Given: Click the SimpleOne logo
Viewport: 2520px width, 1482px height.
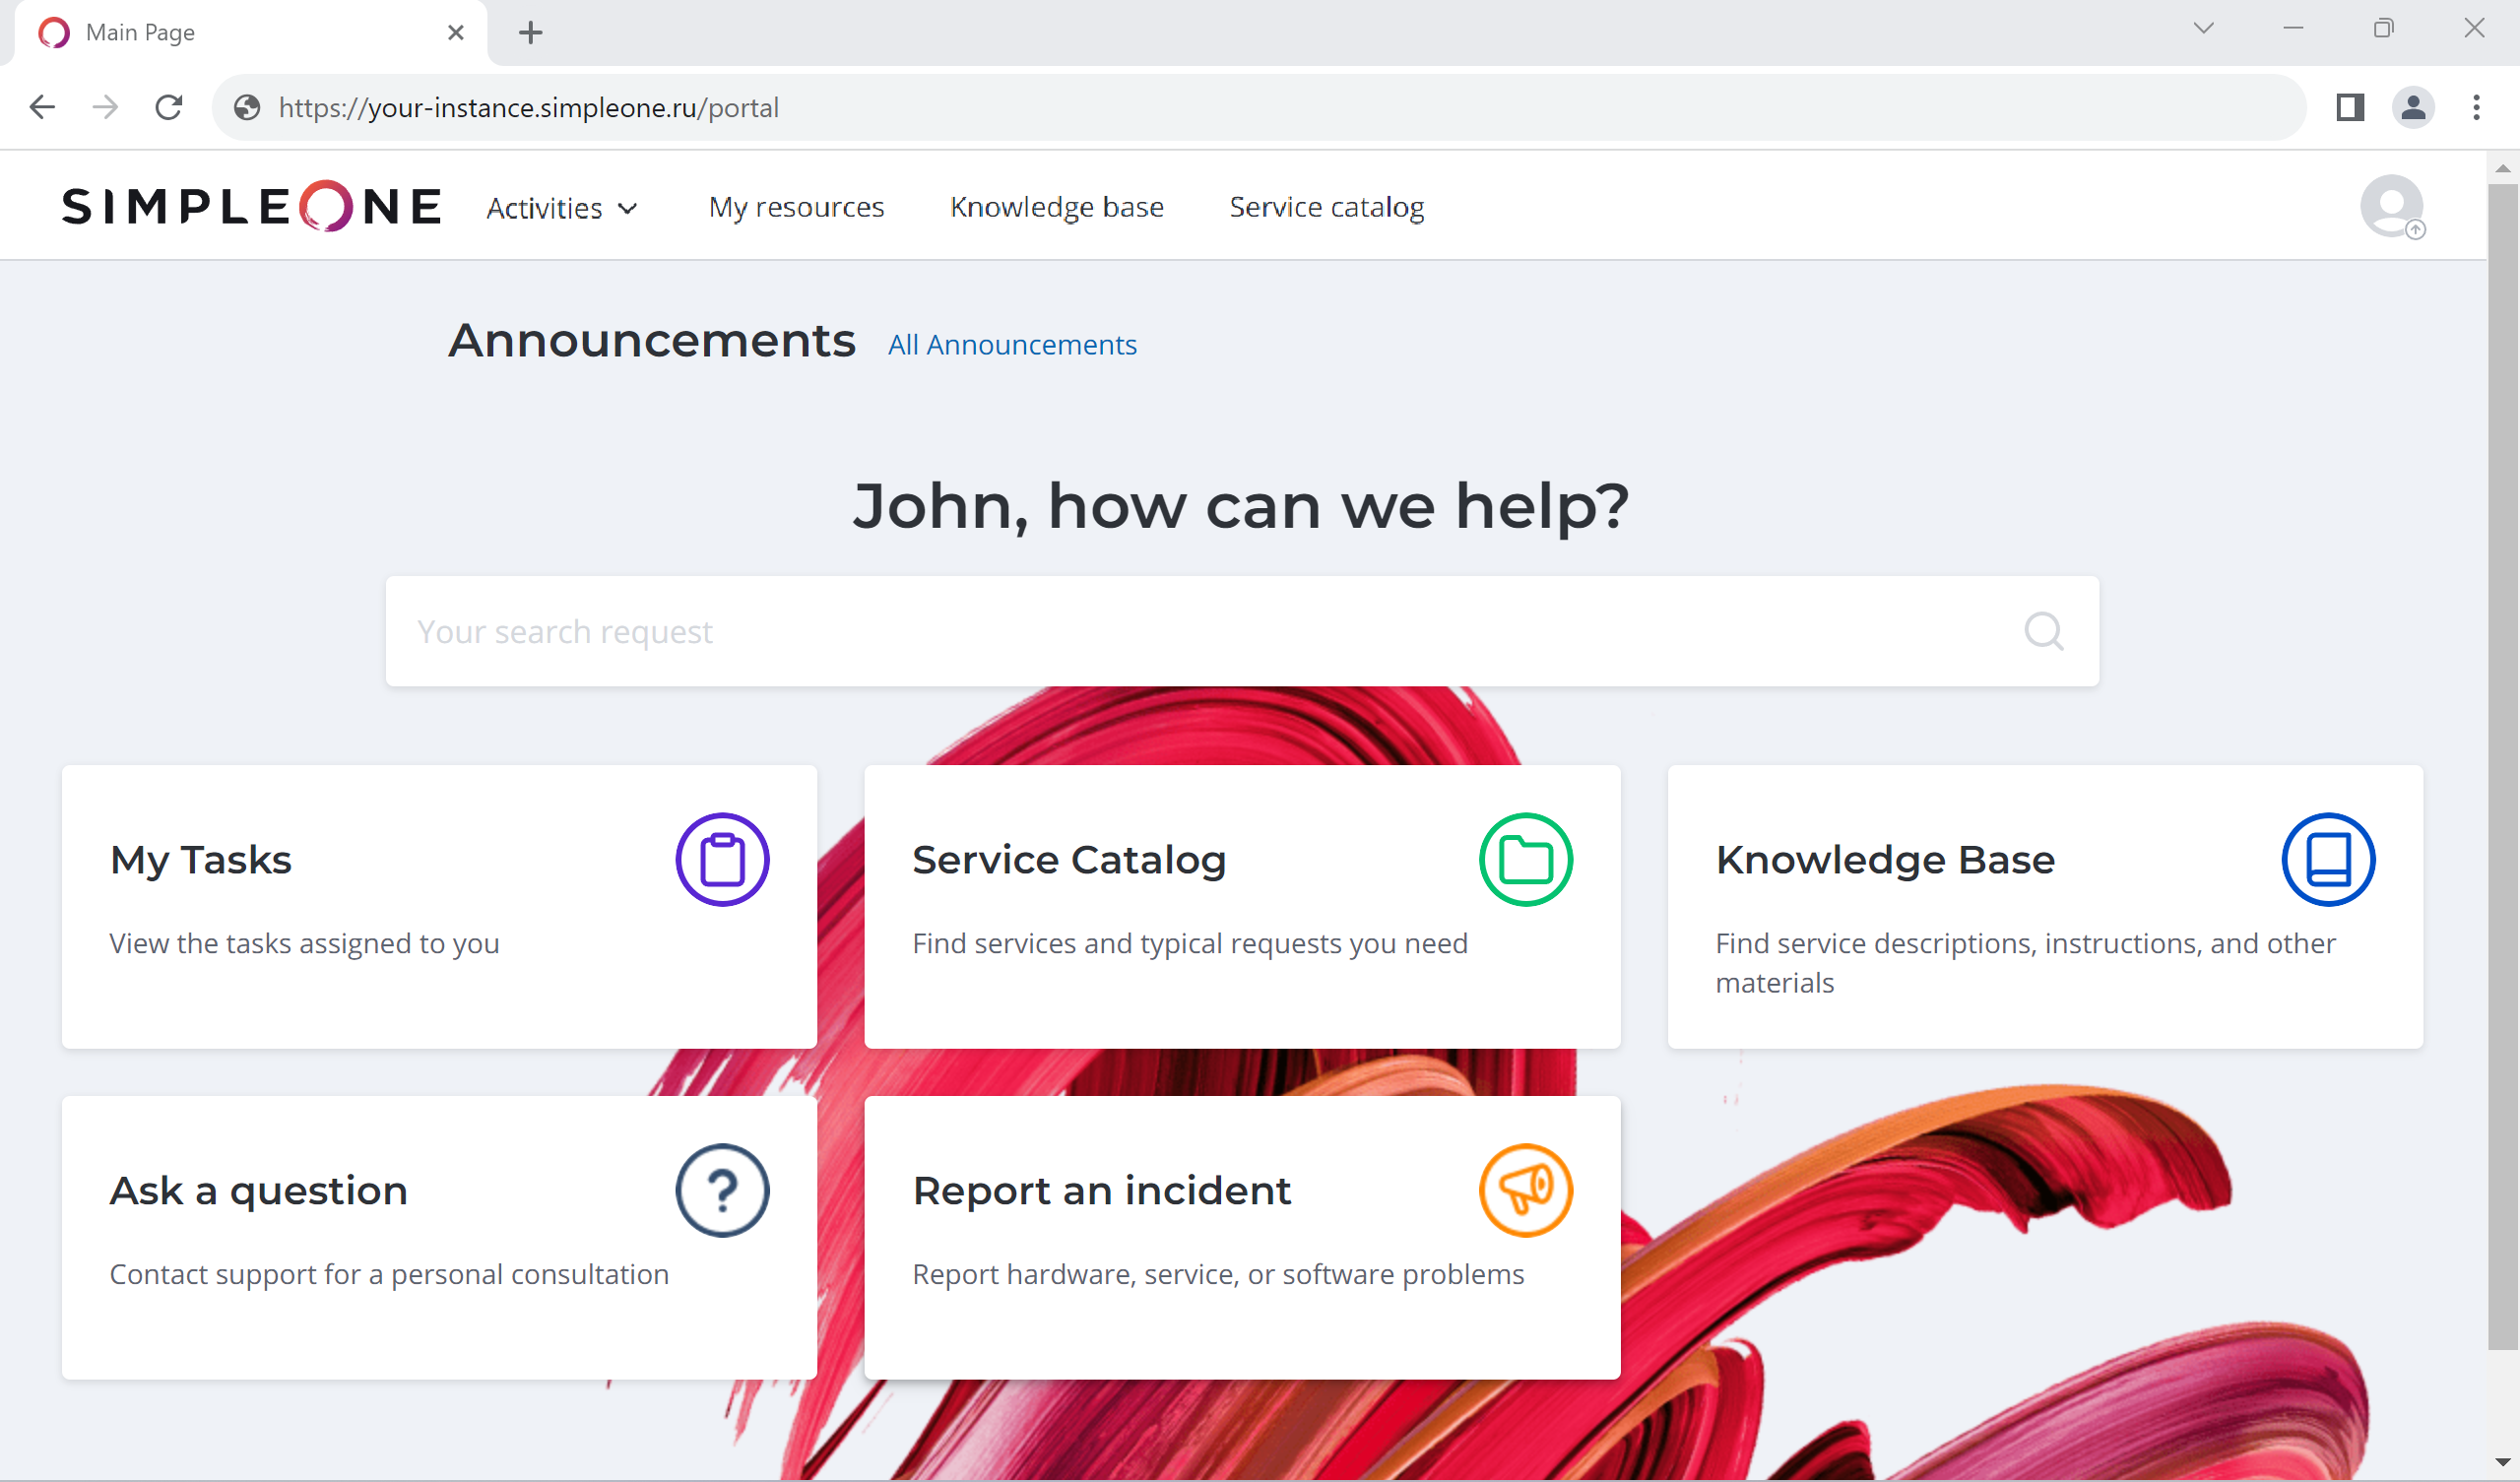Looking at the screenshot, I should [x=251, y=206].
